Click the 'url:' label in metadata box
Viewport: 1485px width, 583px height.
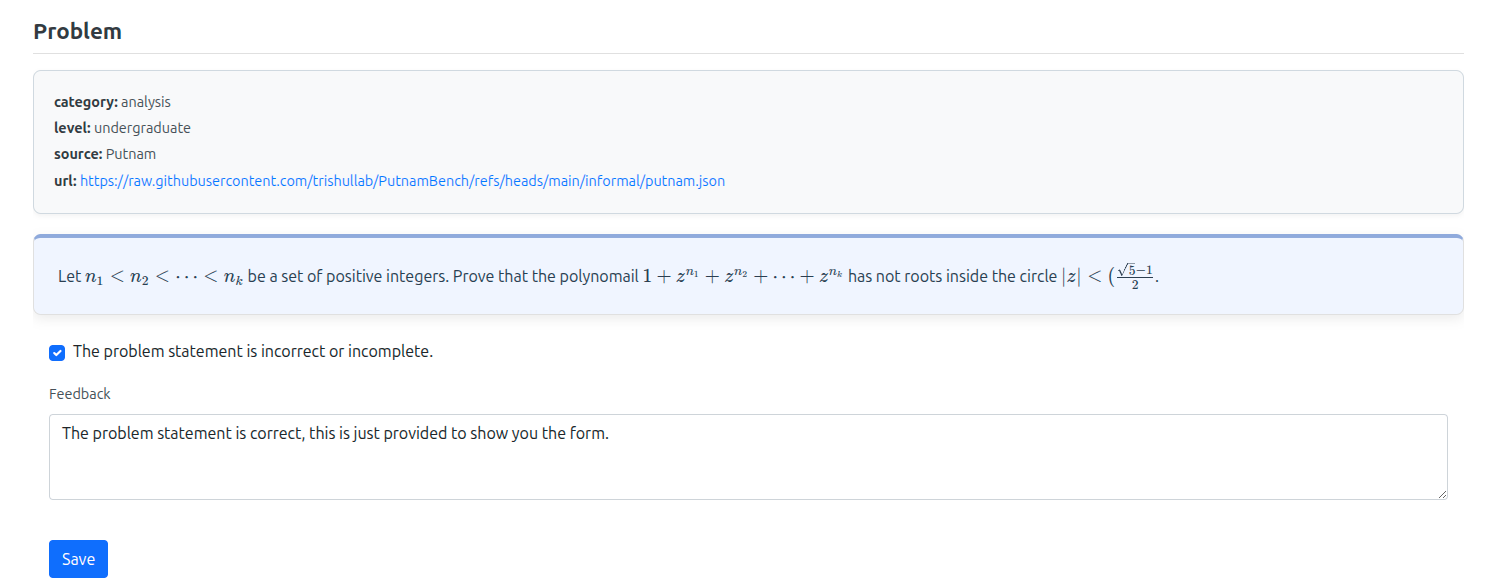coord(64,180)
